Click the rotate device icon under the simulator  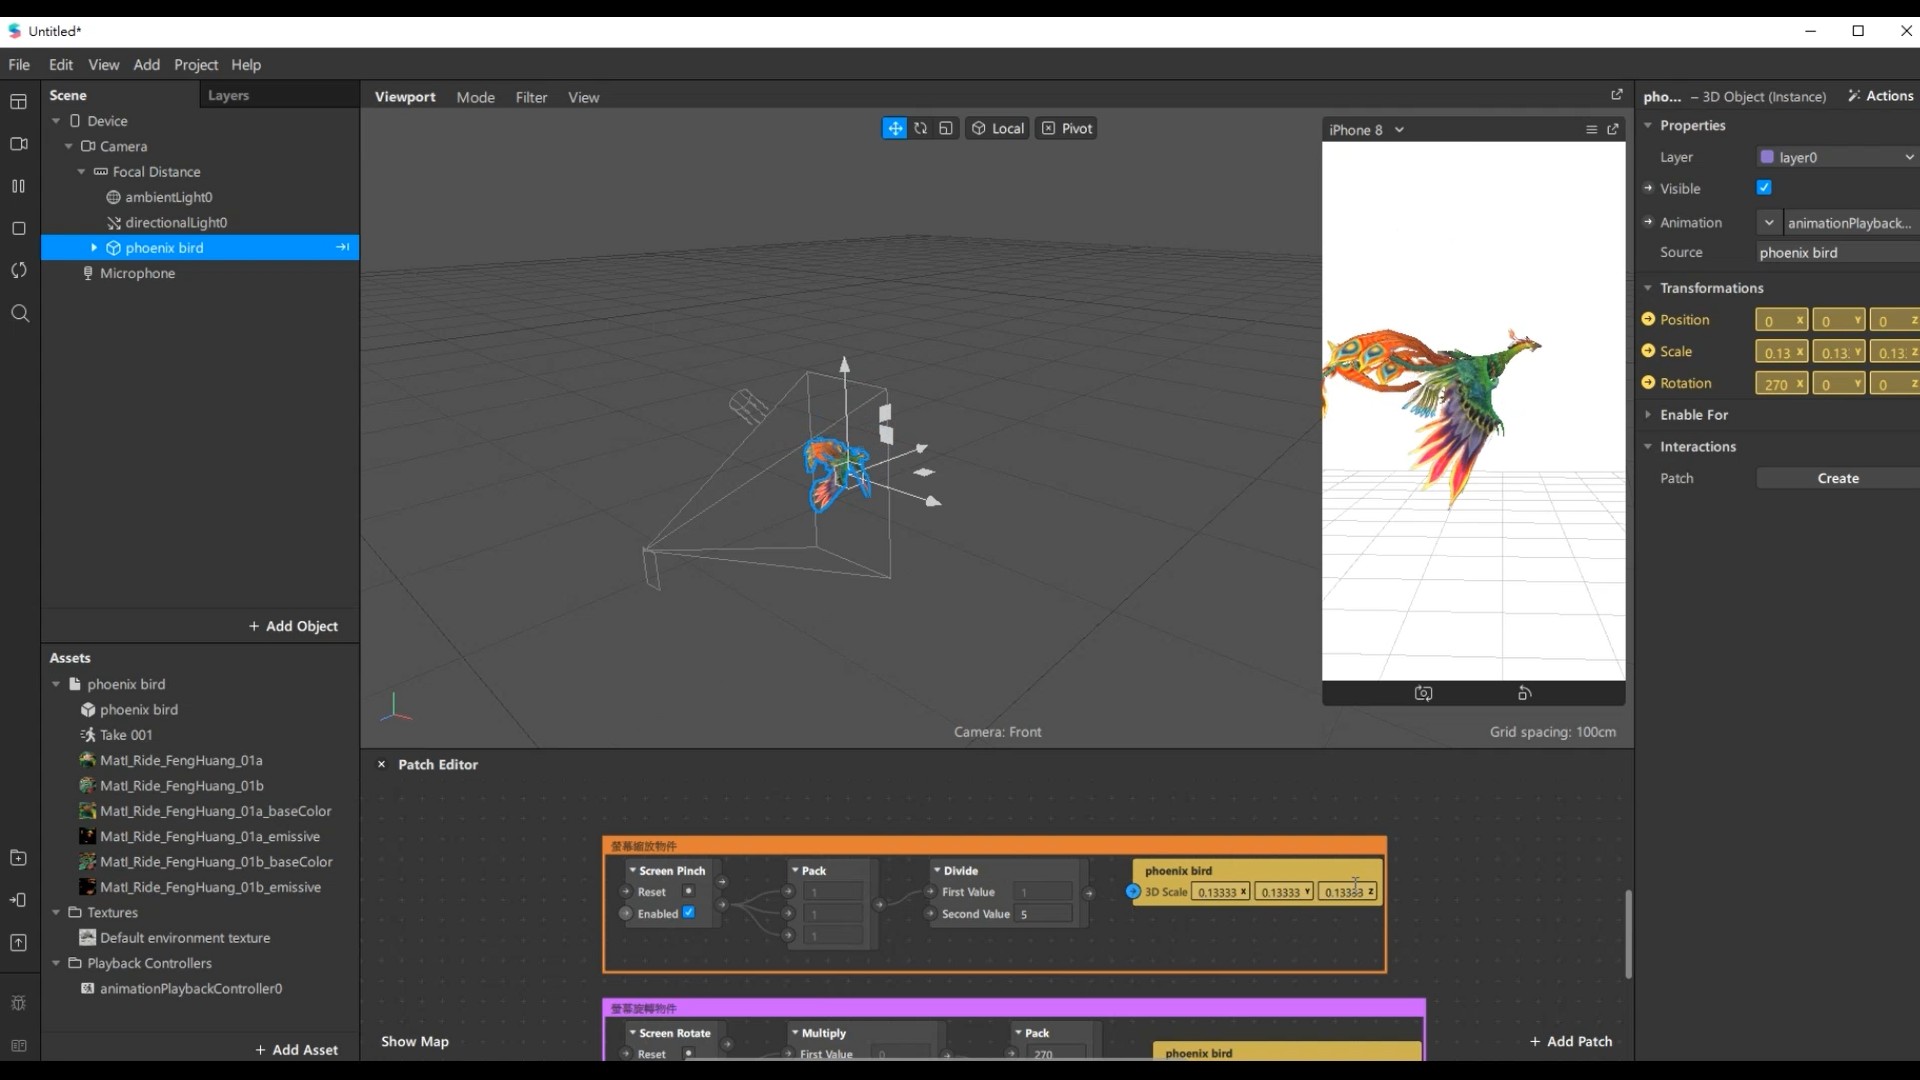pyautogui.click(x=1525, y=693)
